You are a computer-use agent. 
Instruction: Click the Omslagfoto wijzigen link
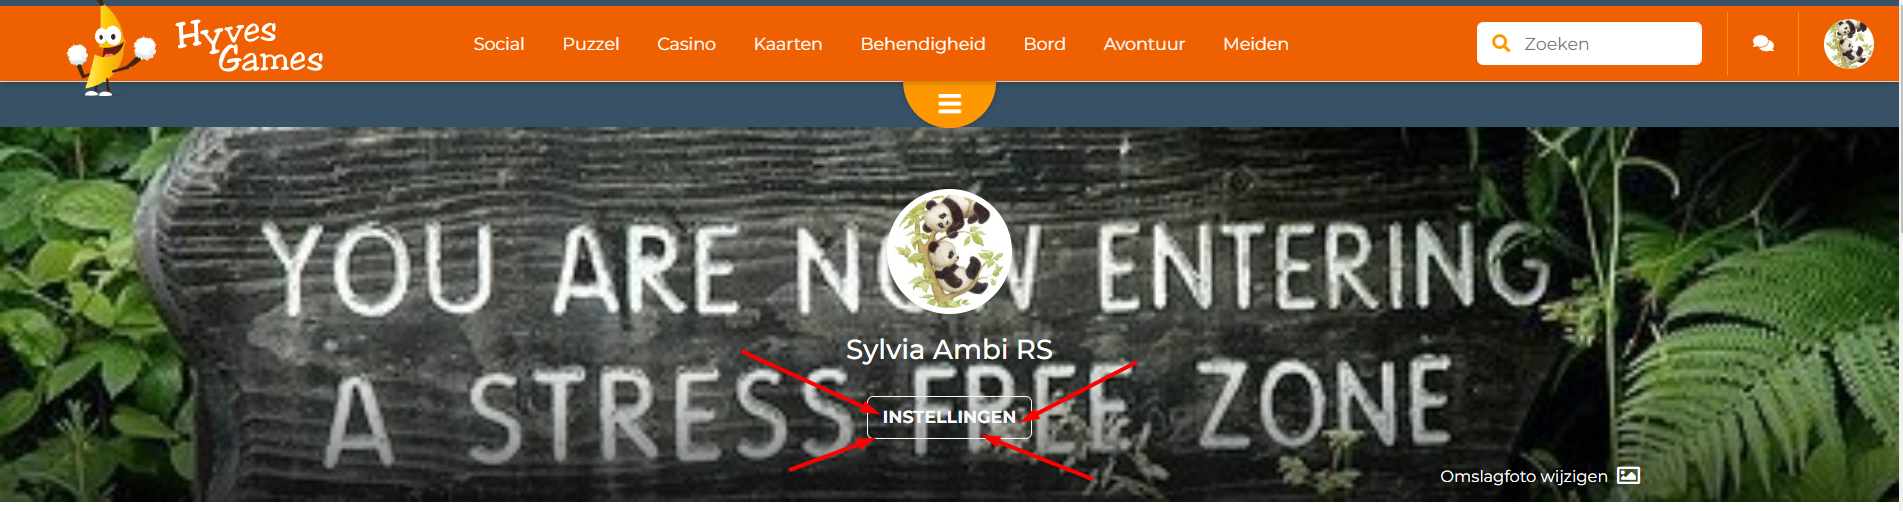pos(1524,476)
